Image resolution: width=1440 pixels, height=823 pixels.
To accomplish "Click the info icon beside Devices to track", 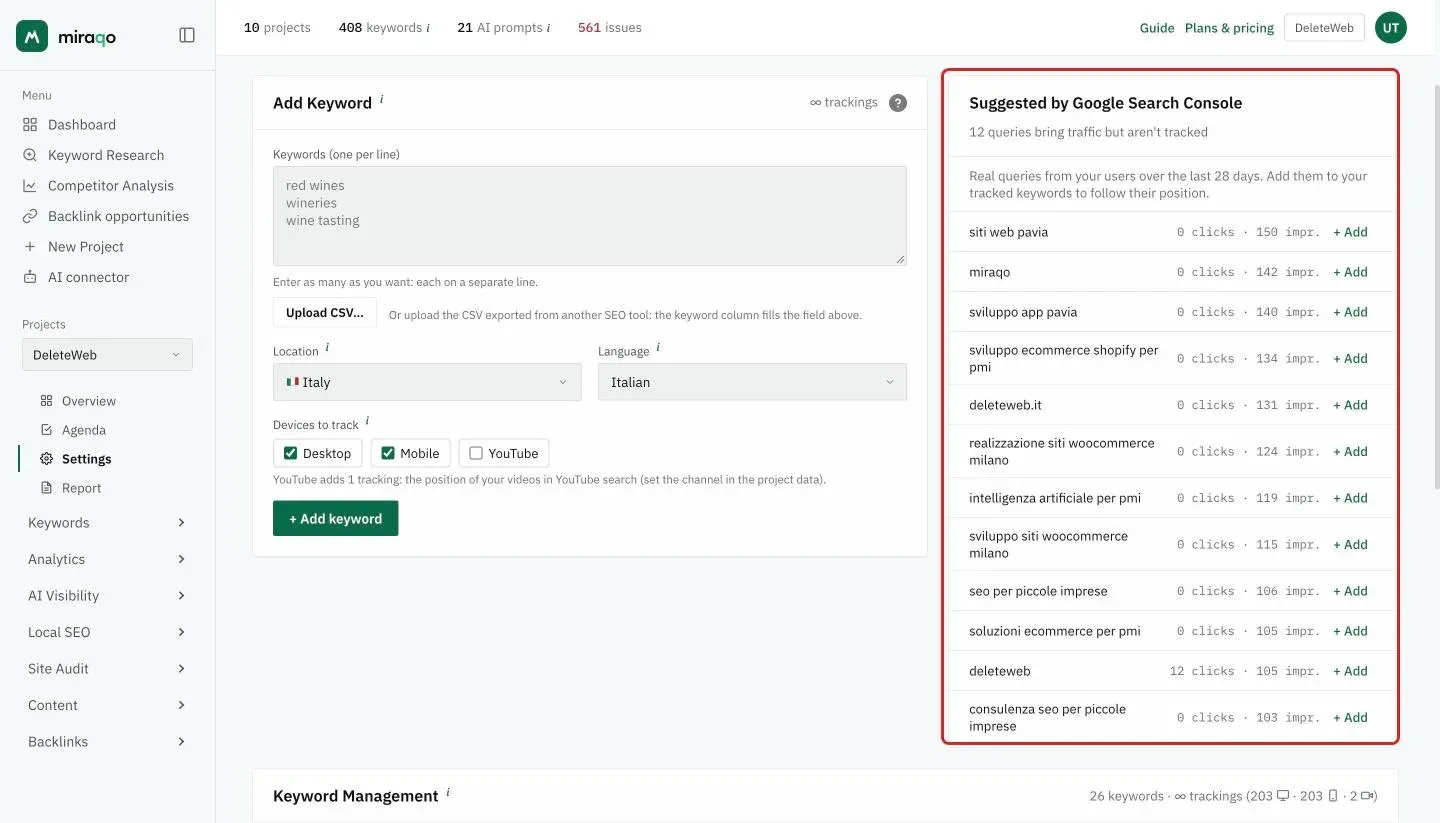I will click(x=367, y=421).
